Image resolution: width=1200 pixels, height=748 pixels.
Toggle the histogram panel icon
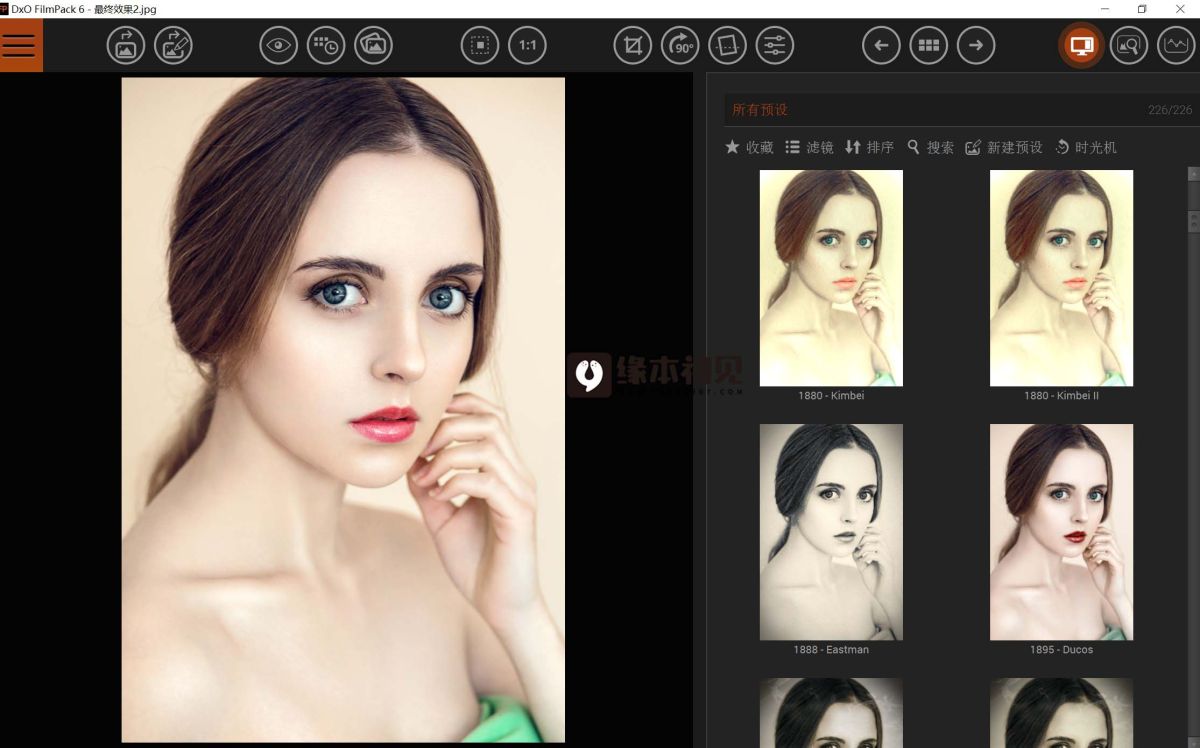point(1176,45)
